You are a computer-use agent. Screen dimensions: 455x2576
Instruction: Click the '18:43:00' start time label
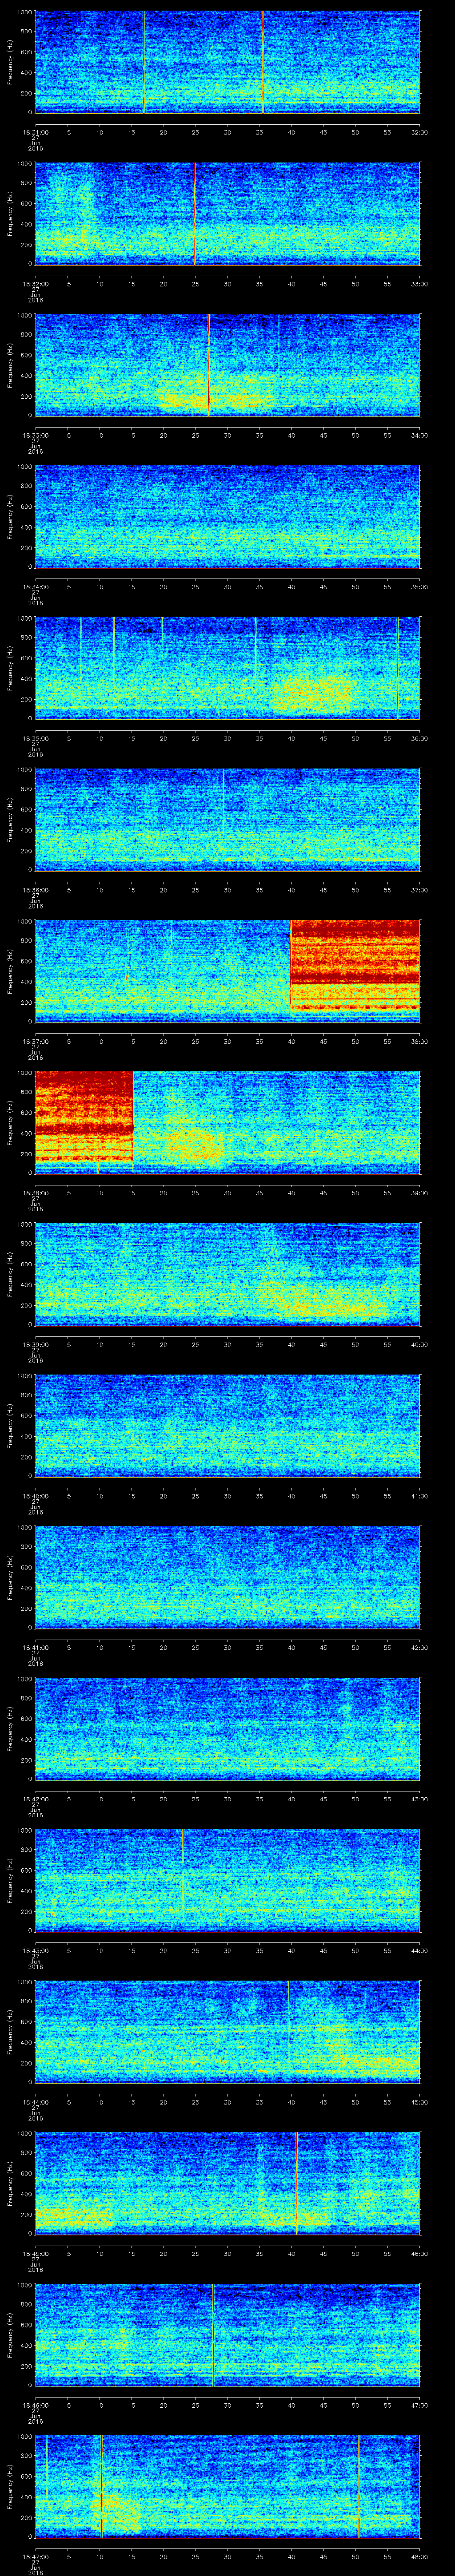click(35, 1950)
